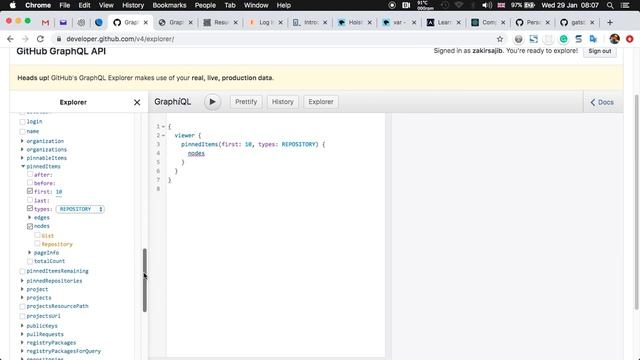Expand the projects field
This screenshot has width=640, height=360.
point(22,298)
